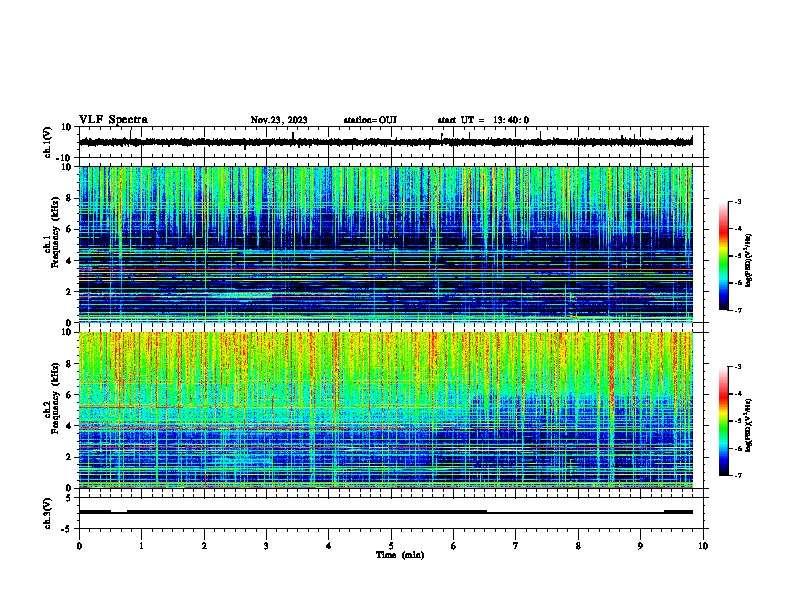792x612 pixels.
Task: Click the ch.2 color scale bar
Action: coord(724,421)
